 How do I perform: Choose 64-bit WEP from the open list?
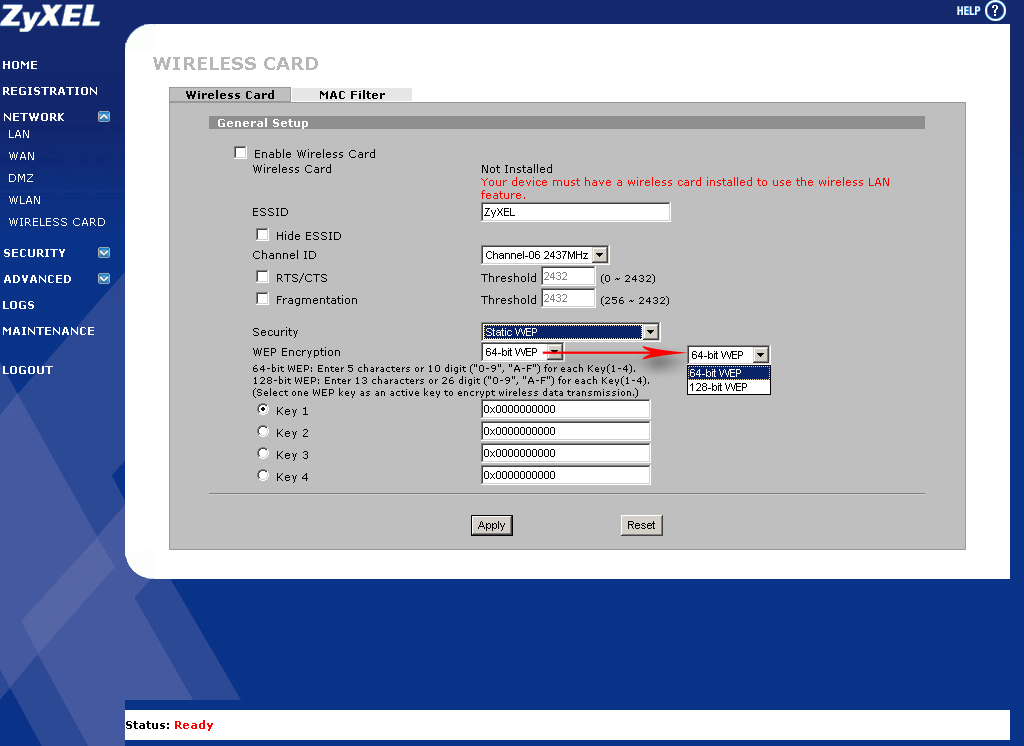[x=729, y=373]
